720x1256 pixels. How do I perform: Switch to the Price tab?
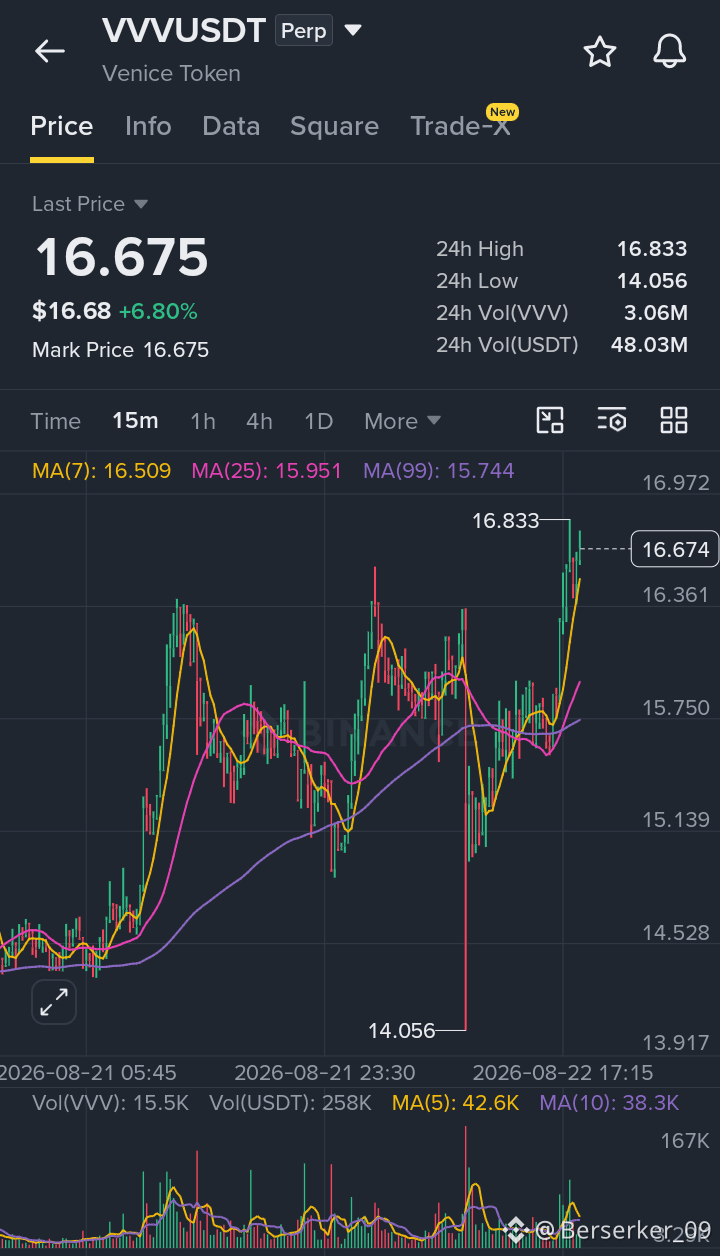[x=62, y=126]
